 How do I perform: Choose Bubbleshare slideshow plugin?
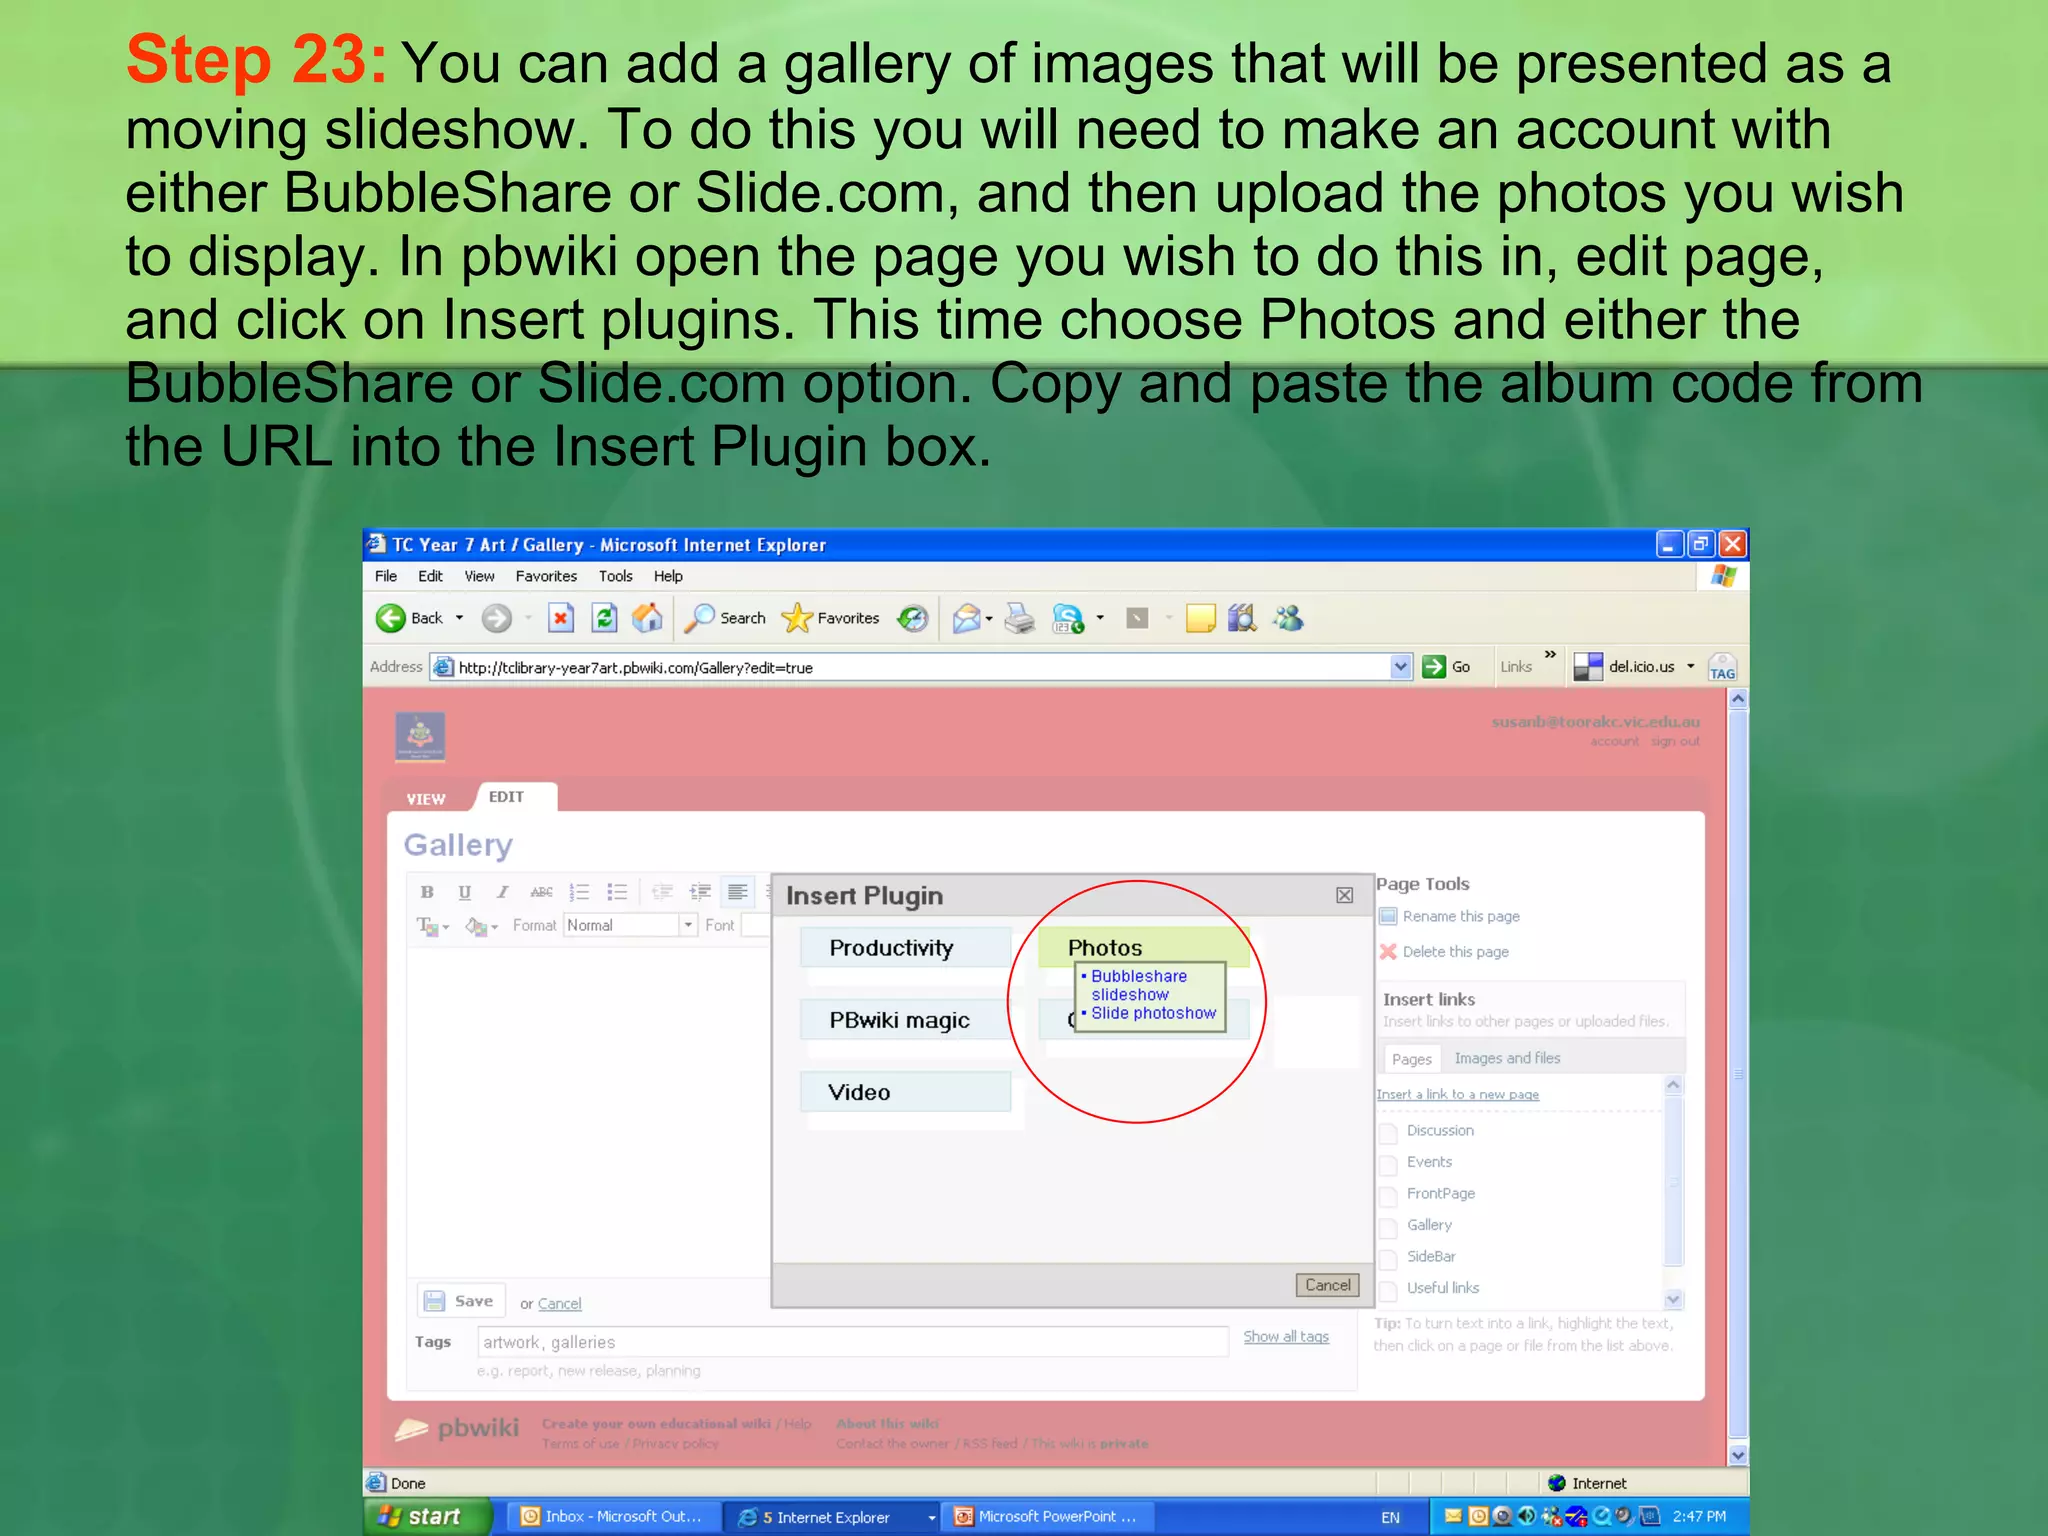click(x=1138, y=985)
